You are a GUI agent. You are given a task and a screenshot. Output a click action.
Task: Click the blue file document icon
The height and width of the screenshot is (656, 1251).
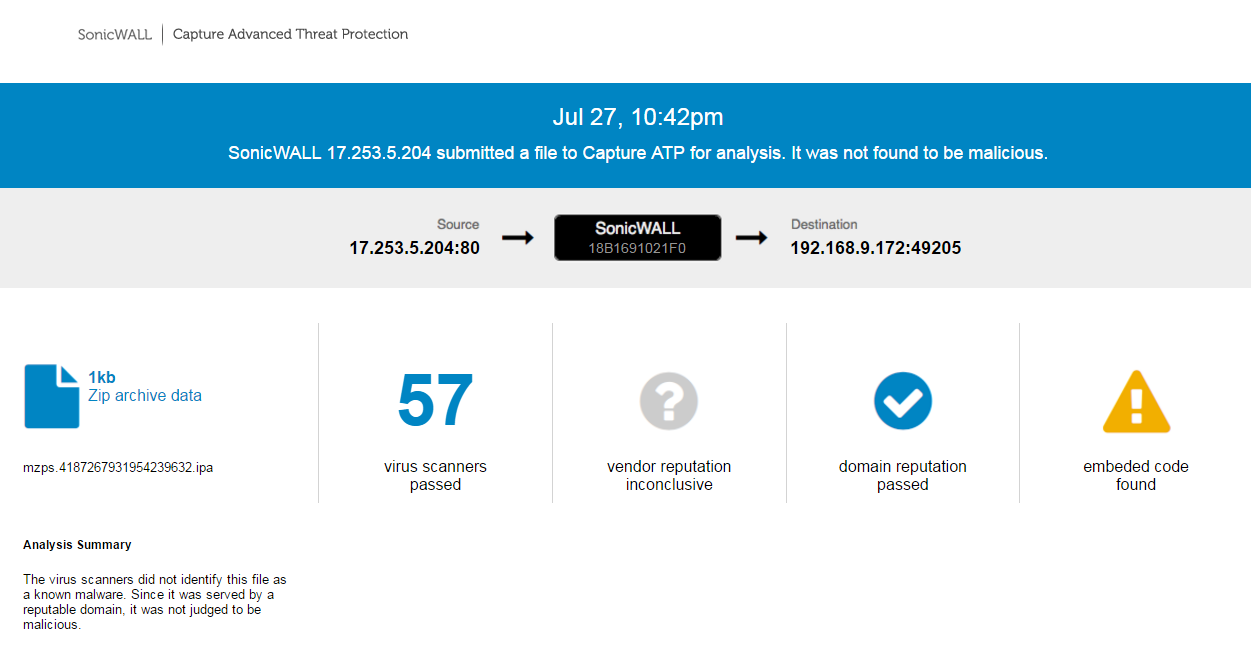point(52,396)
